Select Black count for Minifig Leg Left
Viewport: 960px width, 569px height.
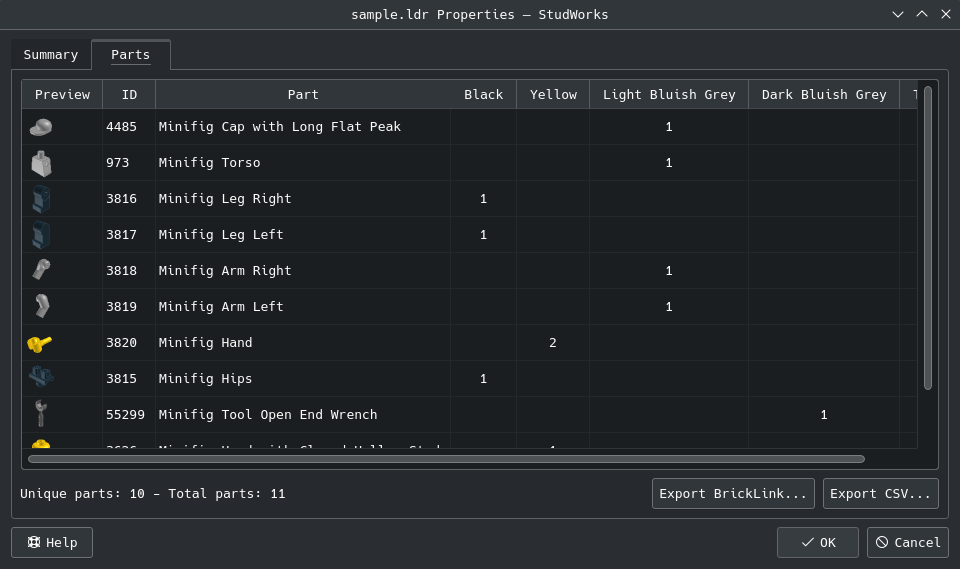[x=483, y=235]
